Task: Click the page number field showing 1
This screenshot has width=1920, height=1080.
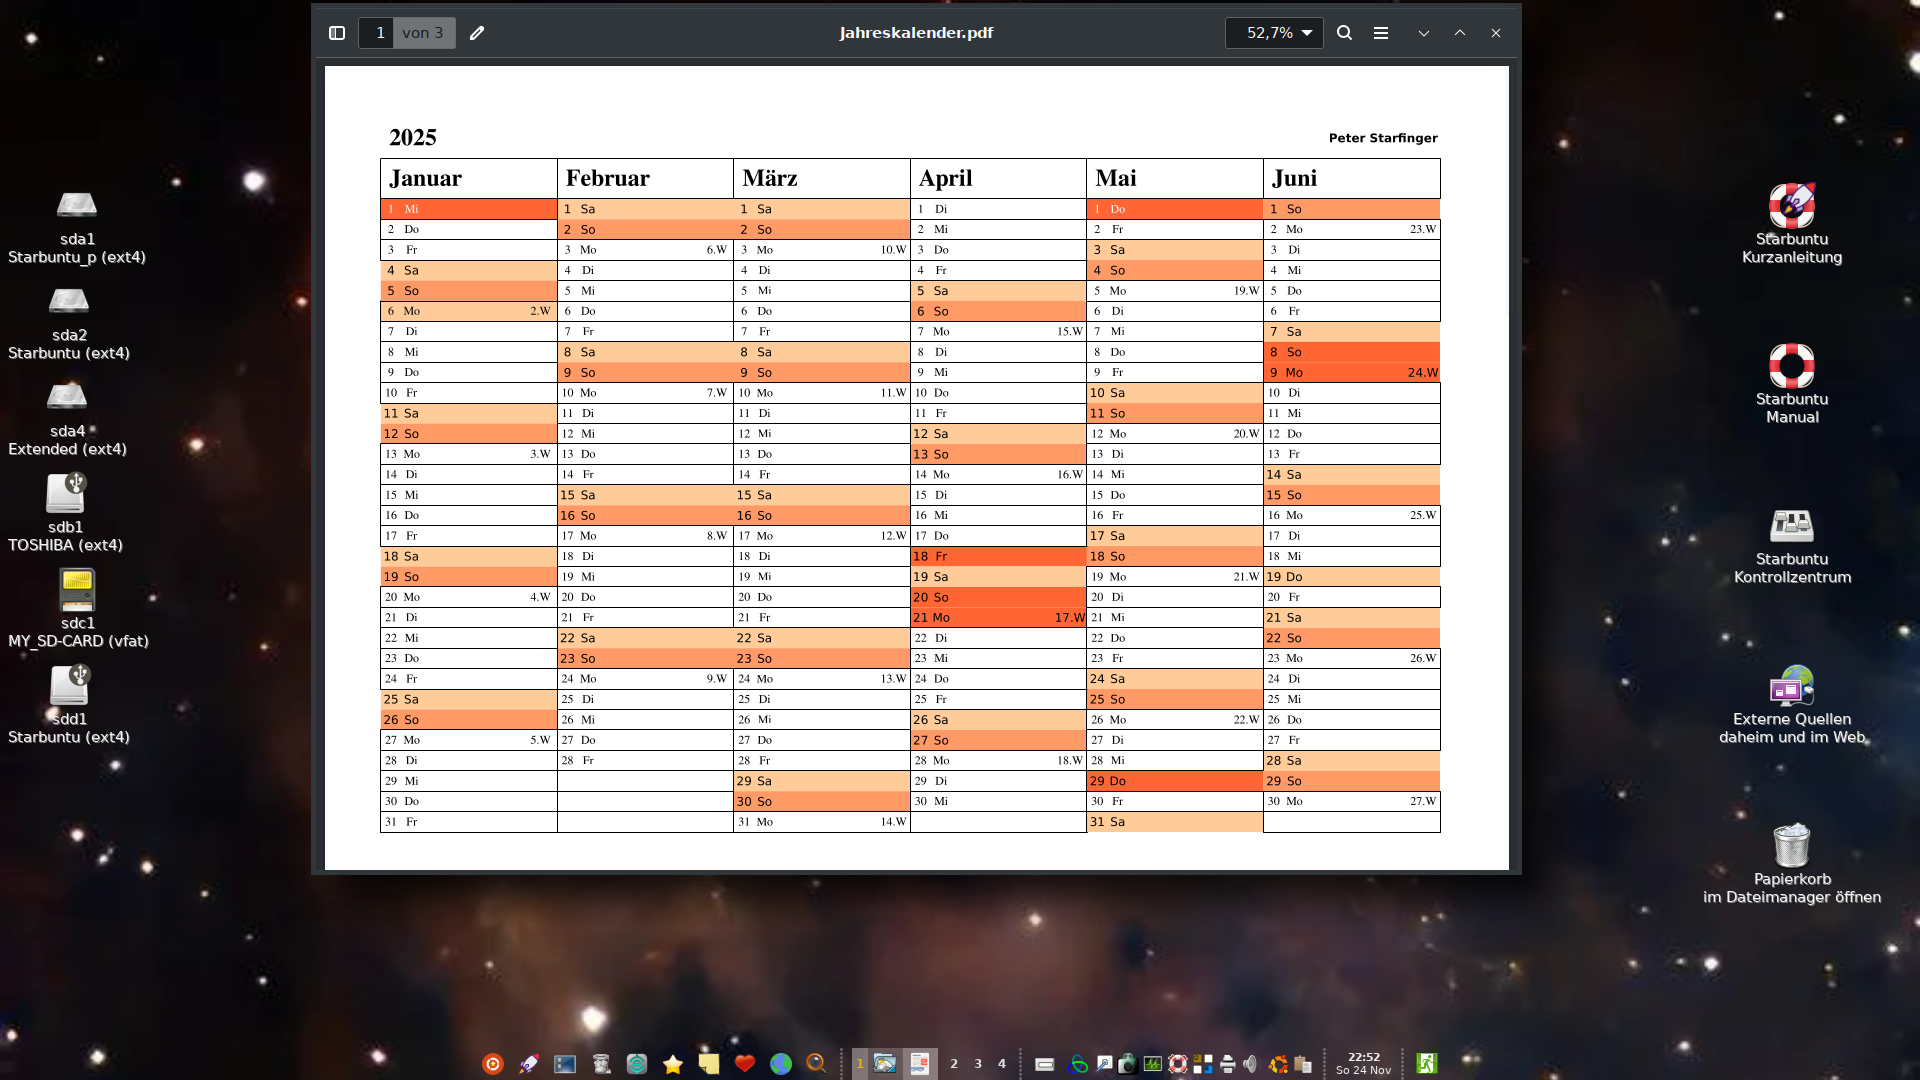Action: point(377,33)
